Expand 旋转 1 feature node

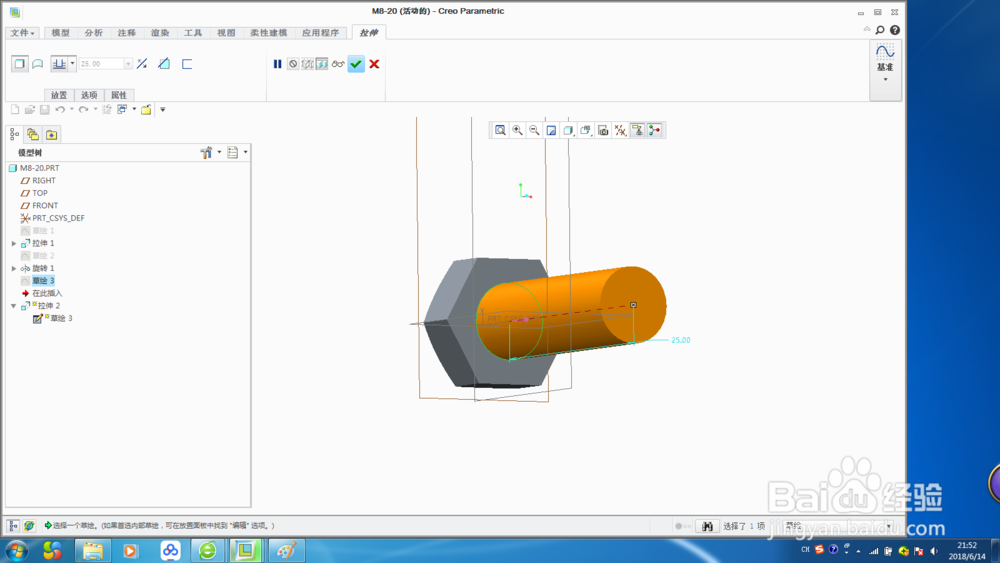point(14,268)
